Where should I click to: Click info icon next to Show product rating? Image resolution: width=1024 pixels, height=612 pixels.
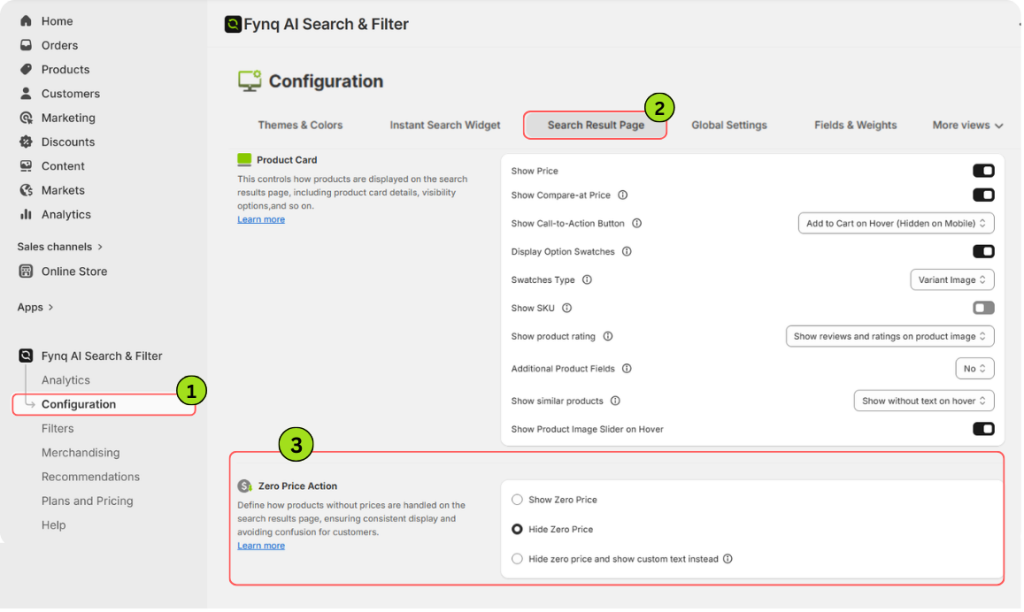608,336
